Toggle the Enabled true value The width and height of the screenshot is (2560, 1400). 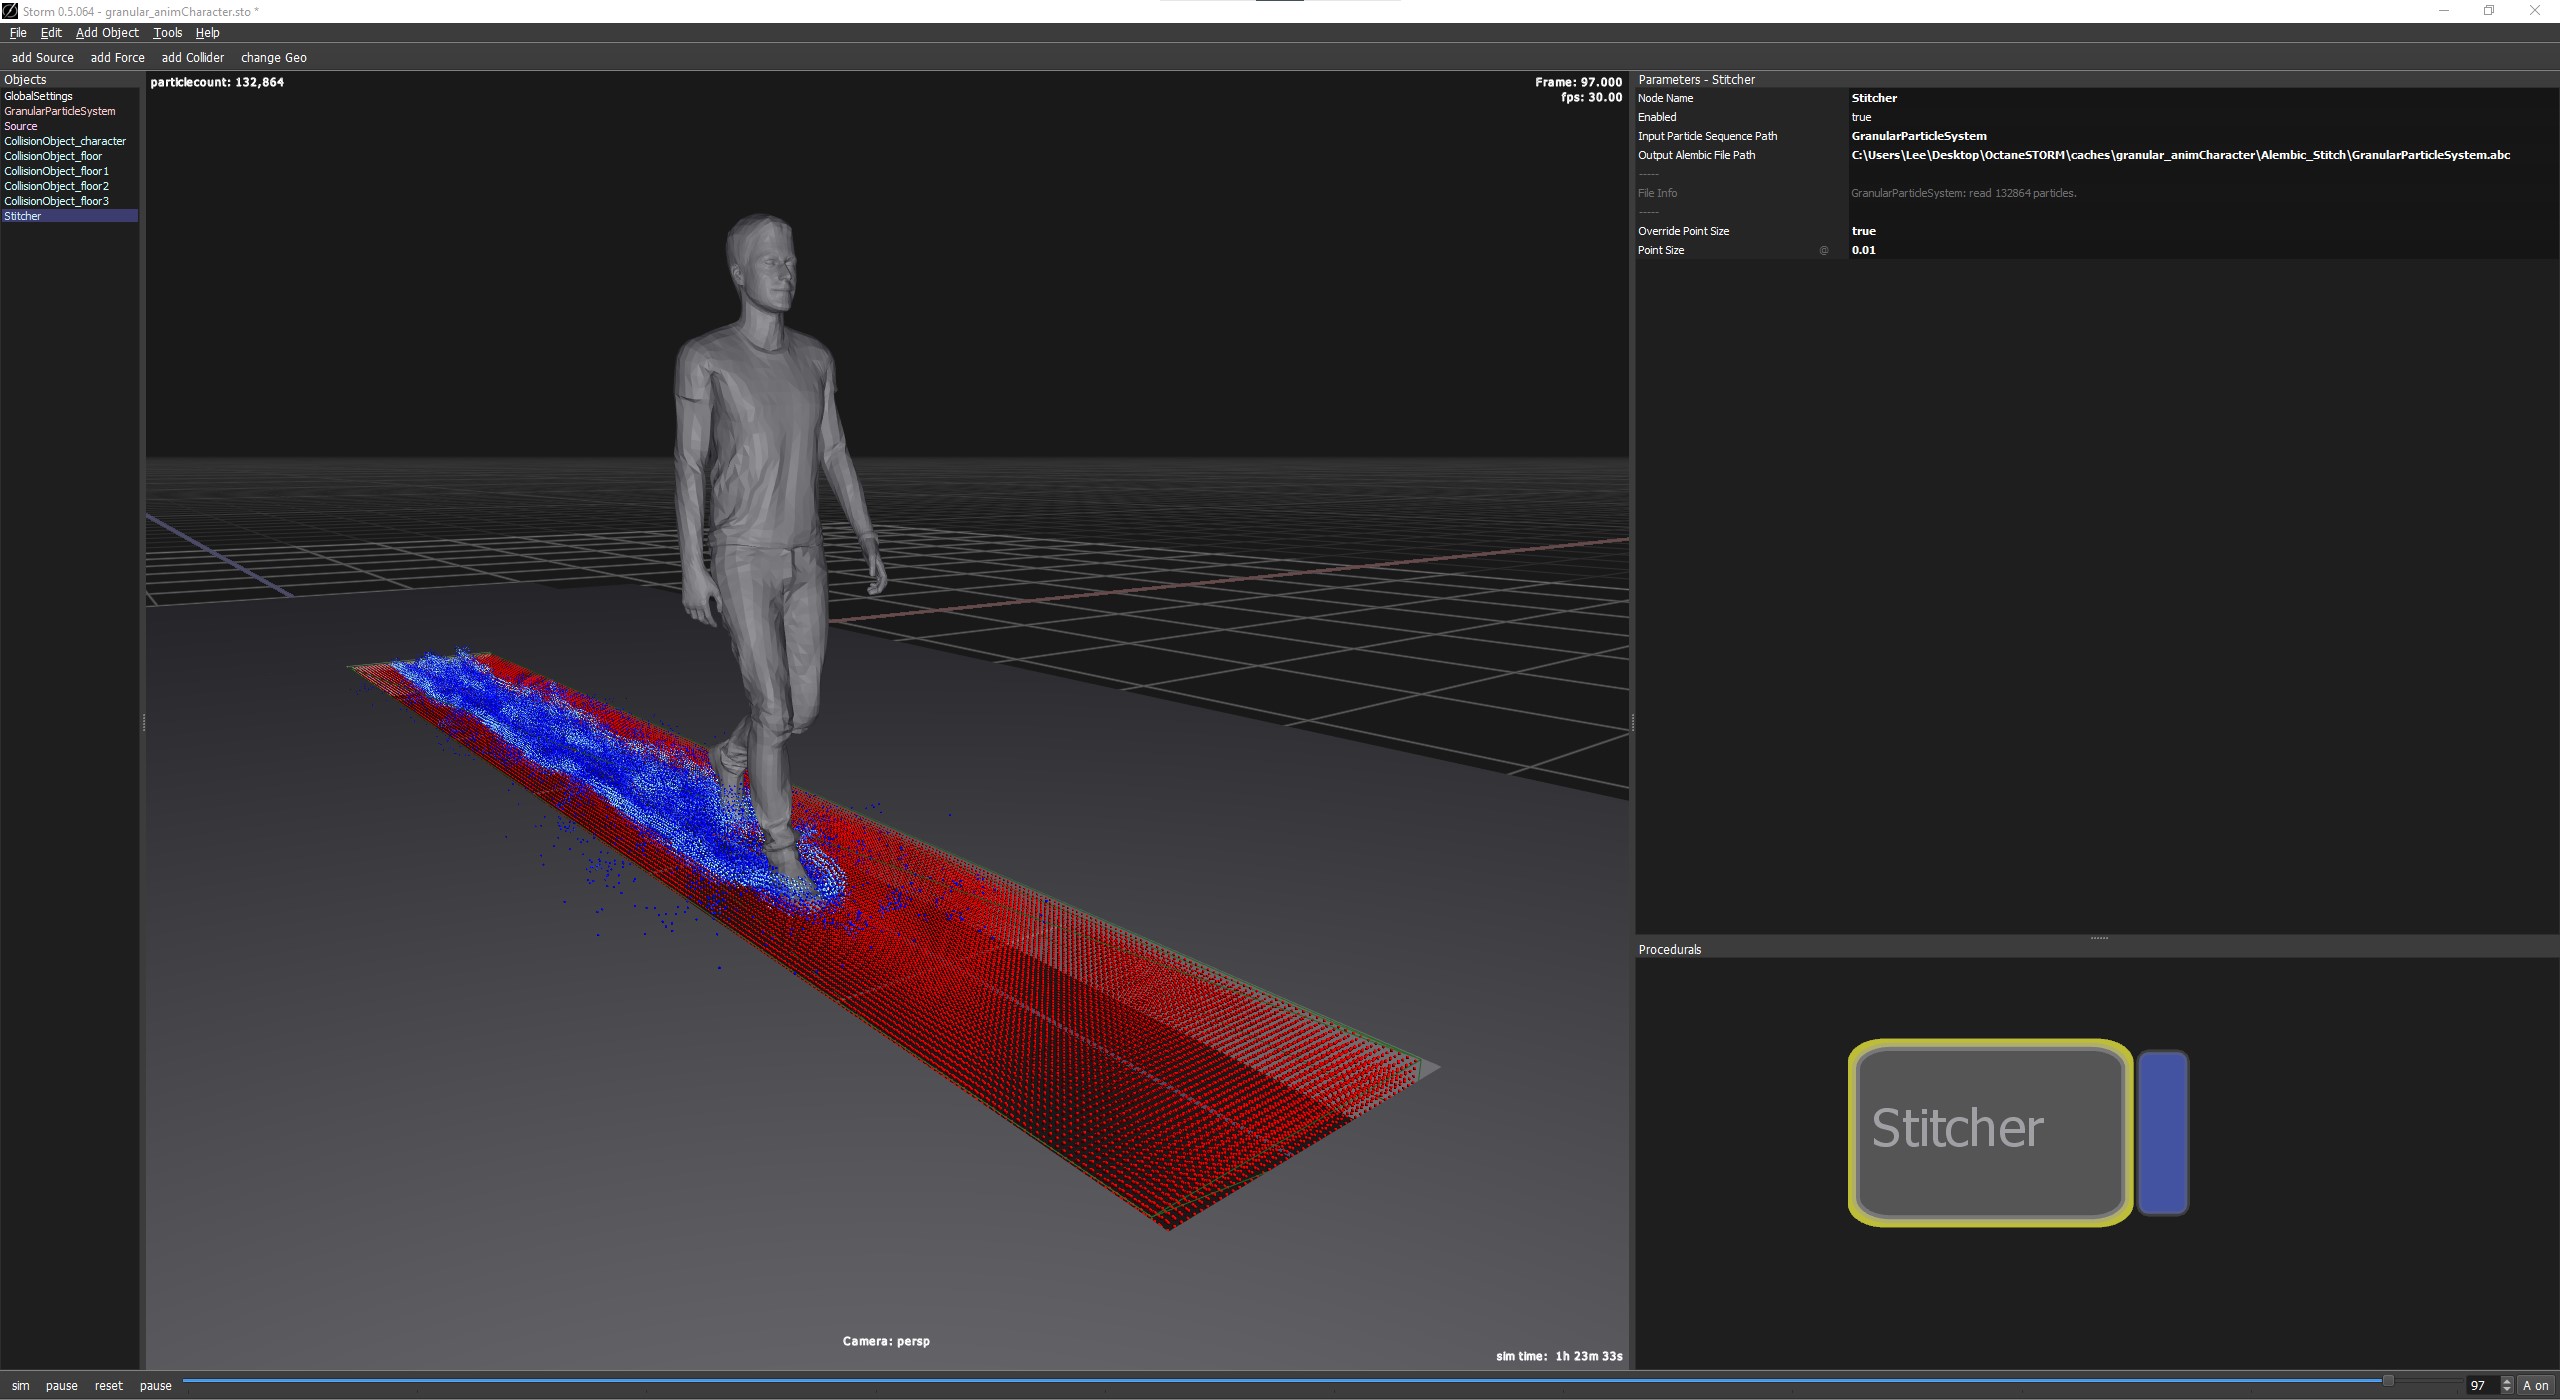click(x=1861, y=117)
